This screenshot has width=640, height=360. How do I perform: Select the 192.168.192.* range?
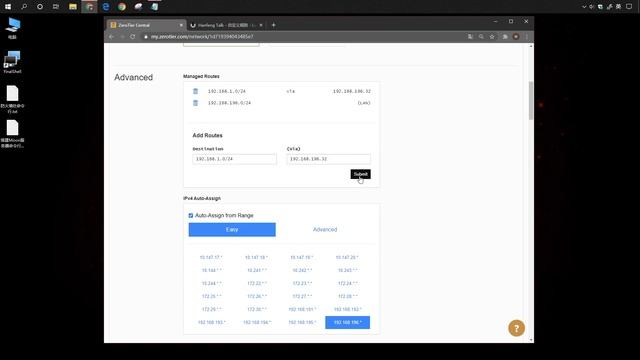(x=348, y=309)
